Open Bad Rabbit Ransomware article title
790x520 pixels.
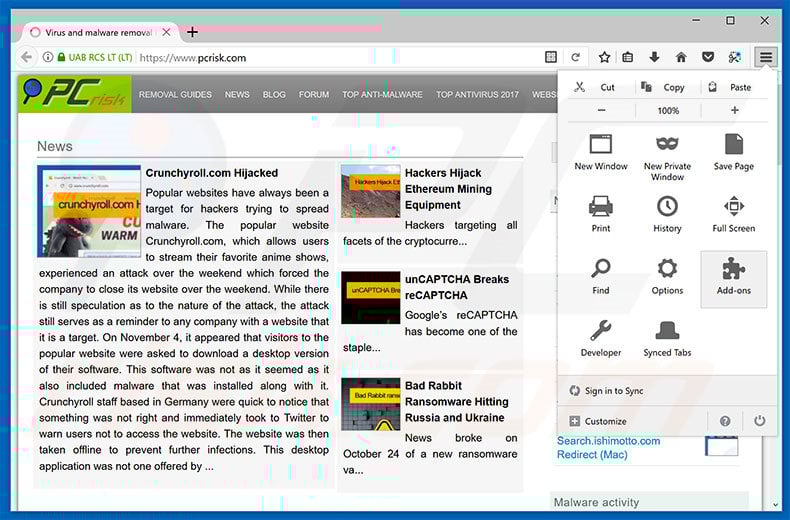[x=456, y=402]
